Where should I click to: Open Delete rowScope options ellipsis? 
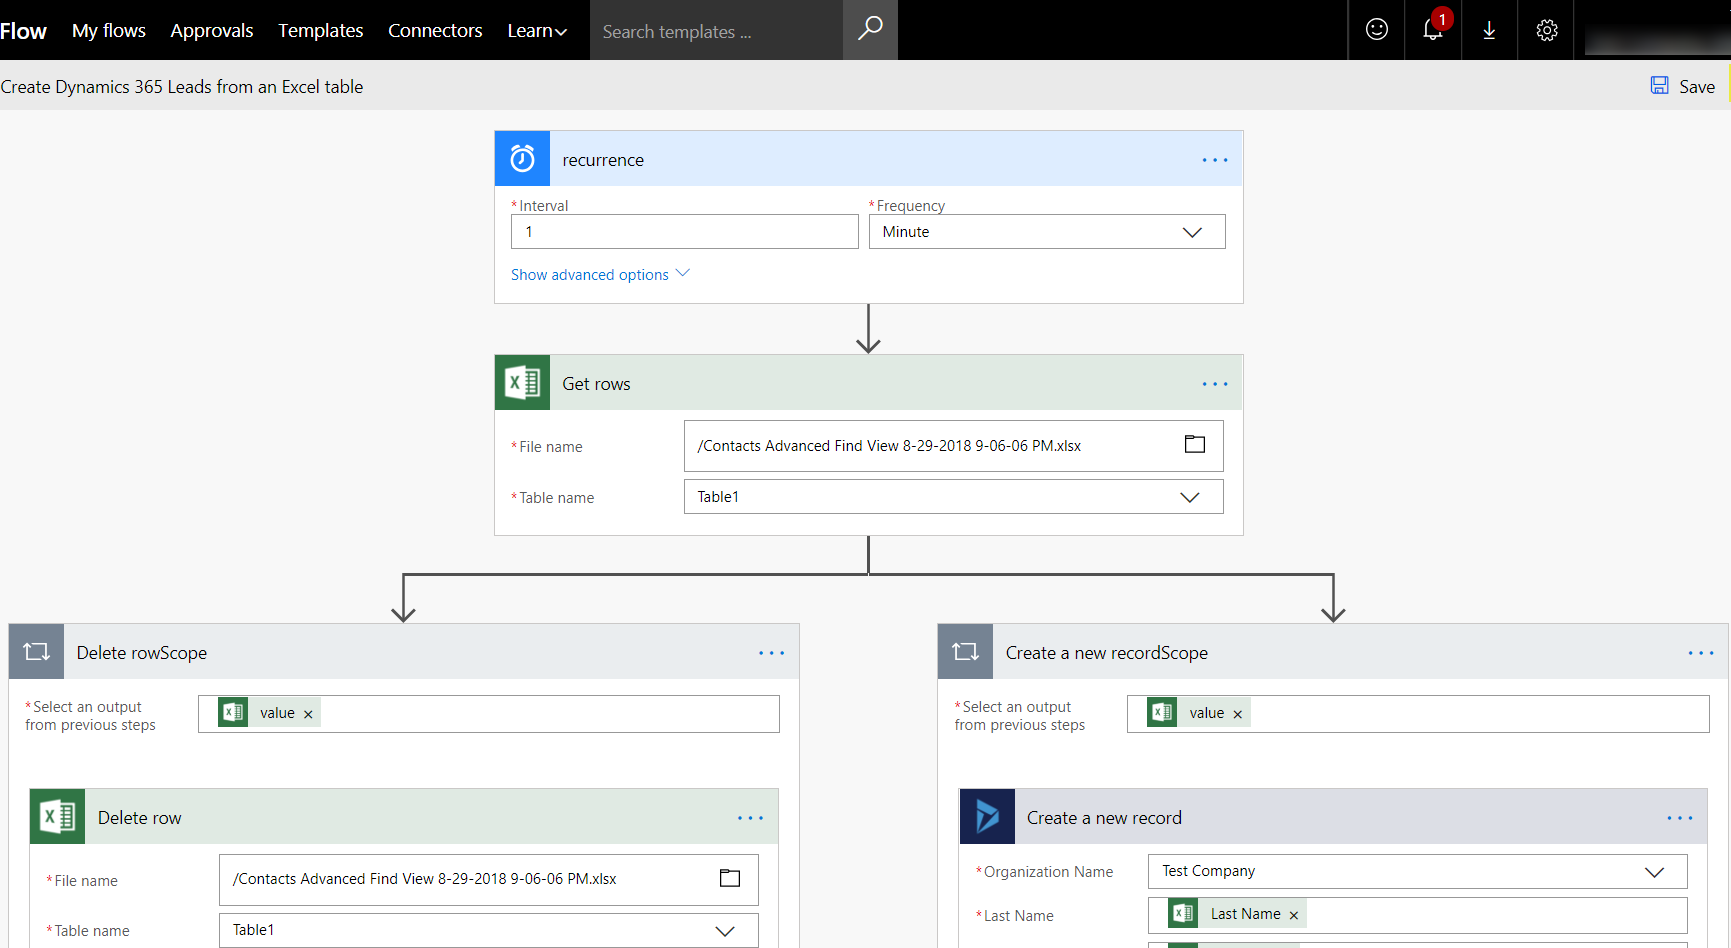771,653
